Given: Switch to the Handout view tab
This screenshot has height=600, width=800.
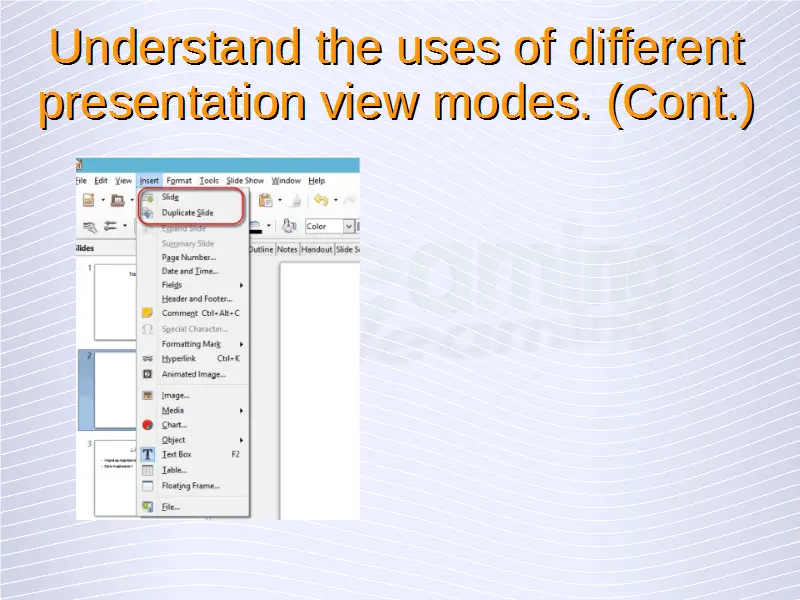Looking at the screenshot, I should [317, 249].
